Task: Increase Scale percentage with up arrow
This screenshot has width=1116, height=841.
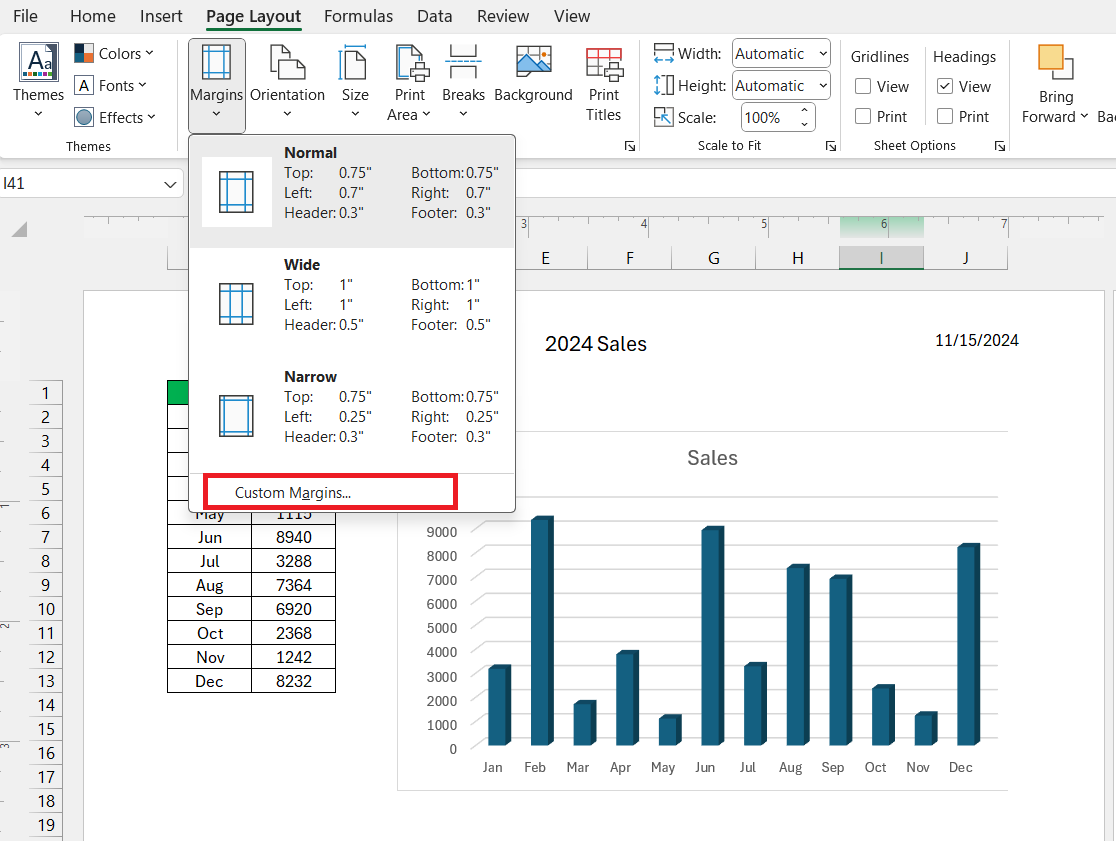Action: tap(804, 110)
